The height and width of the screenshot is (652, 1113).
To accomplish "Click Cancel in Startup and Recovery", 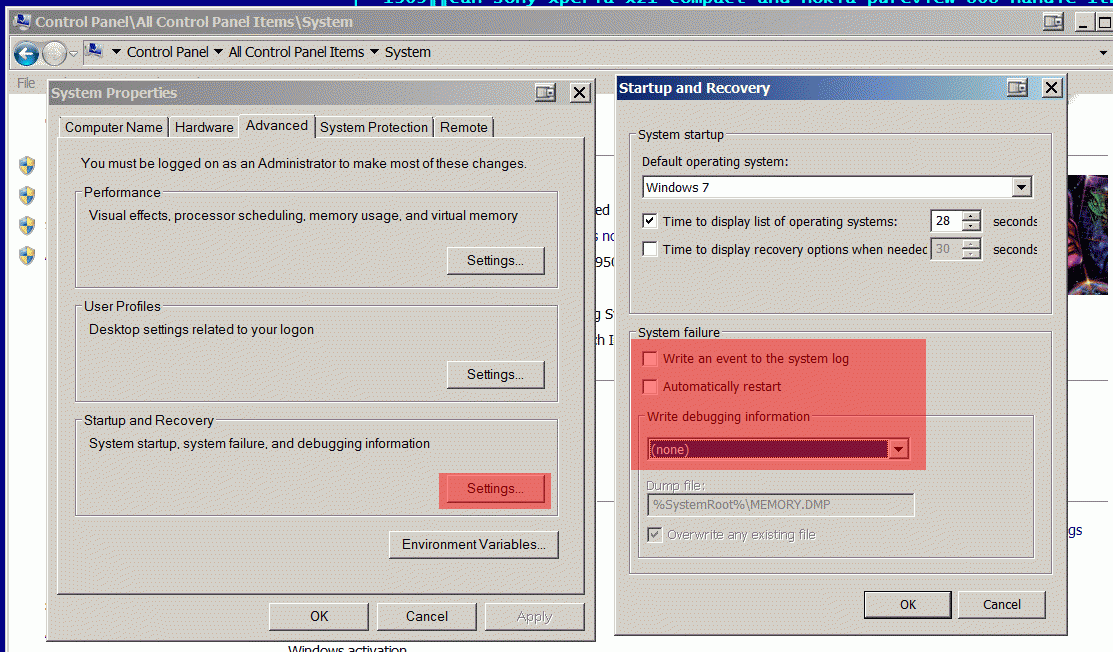I will pos(1002,604).
